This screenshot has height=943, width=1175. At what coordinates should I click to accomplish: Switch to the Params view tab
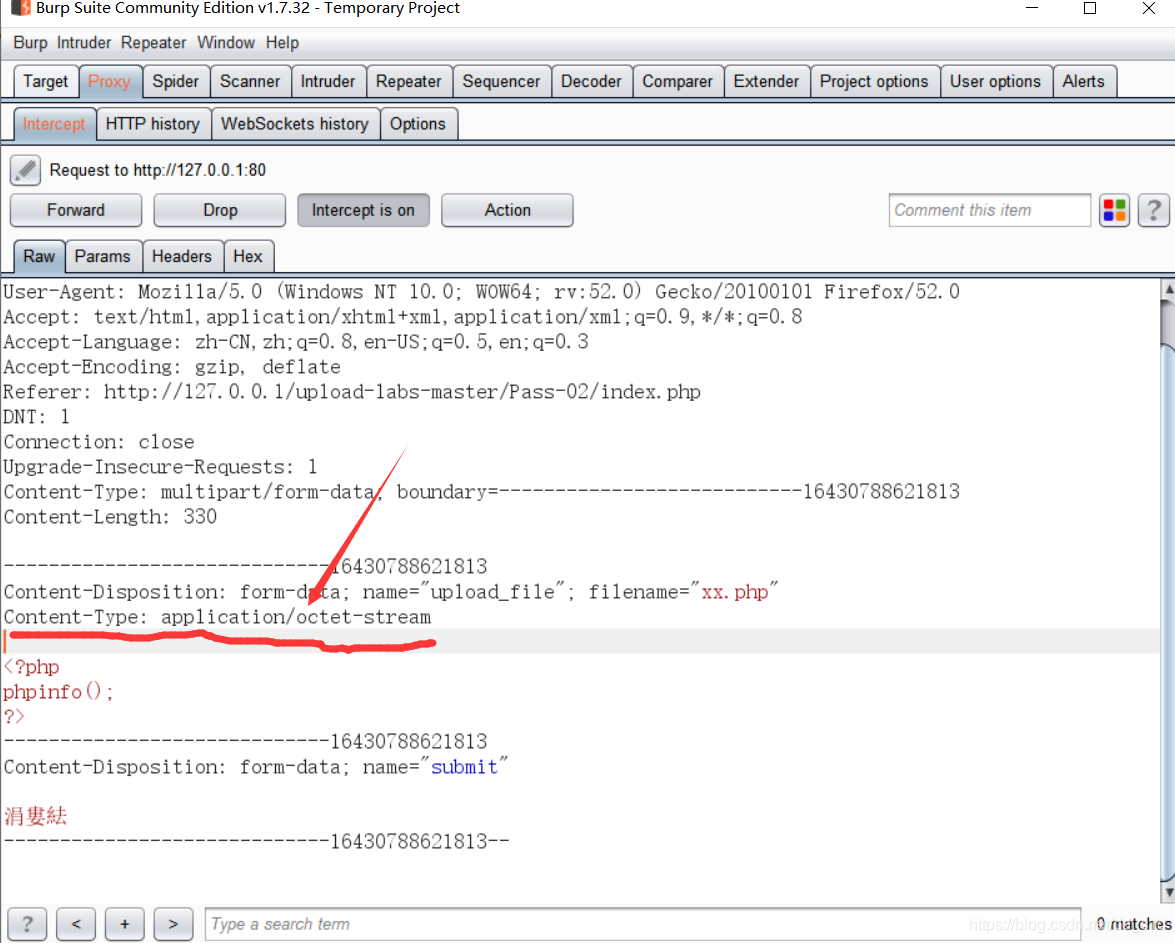click(x=103, y=256)
